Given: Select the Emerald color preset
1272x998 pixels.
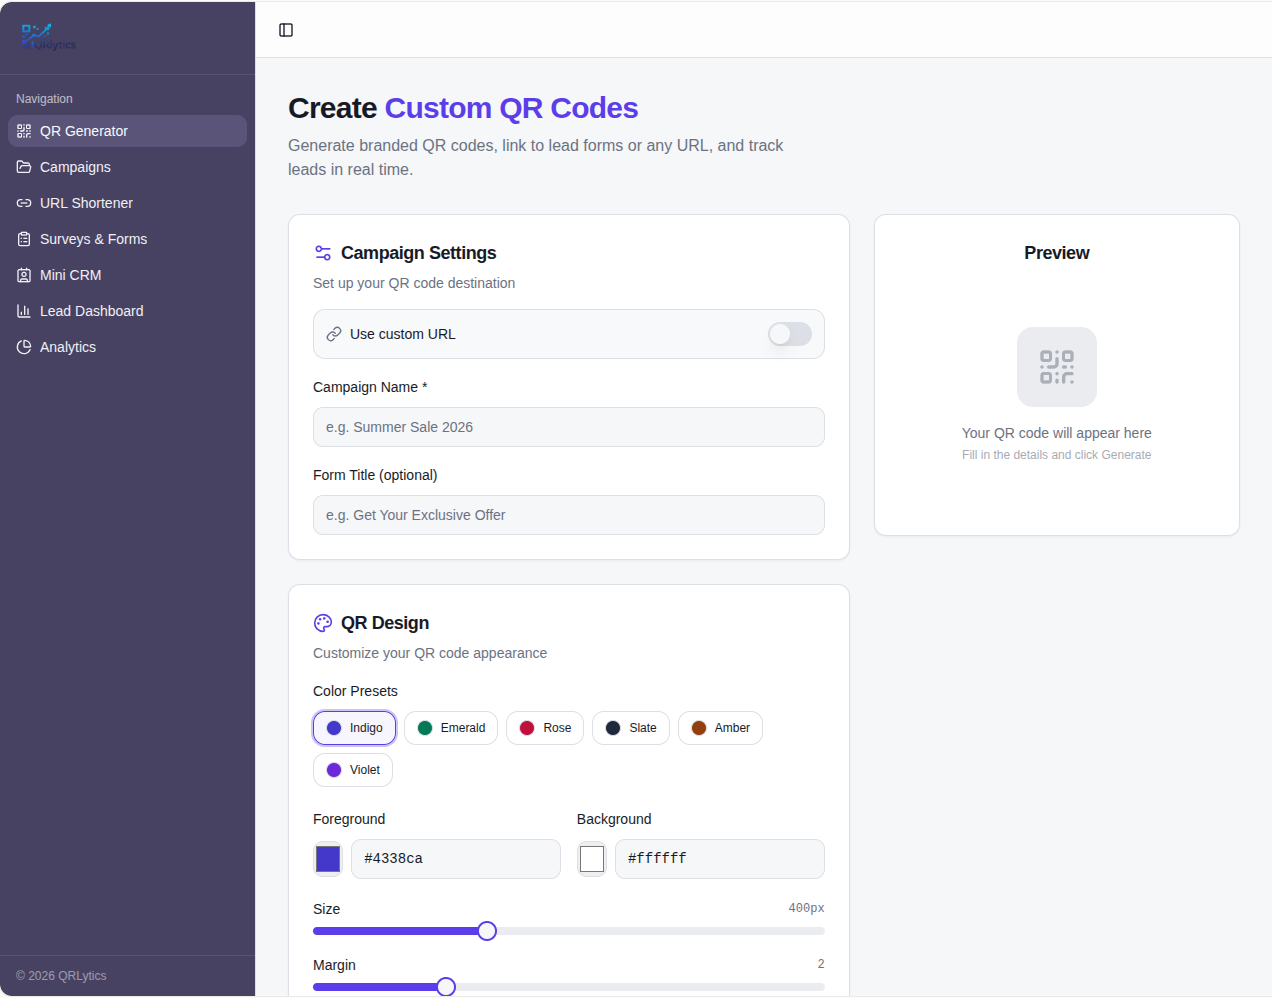Looking at the screenshot, I should 451,728.
